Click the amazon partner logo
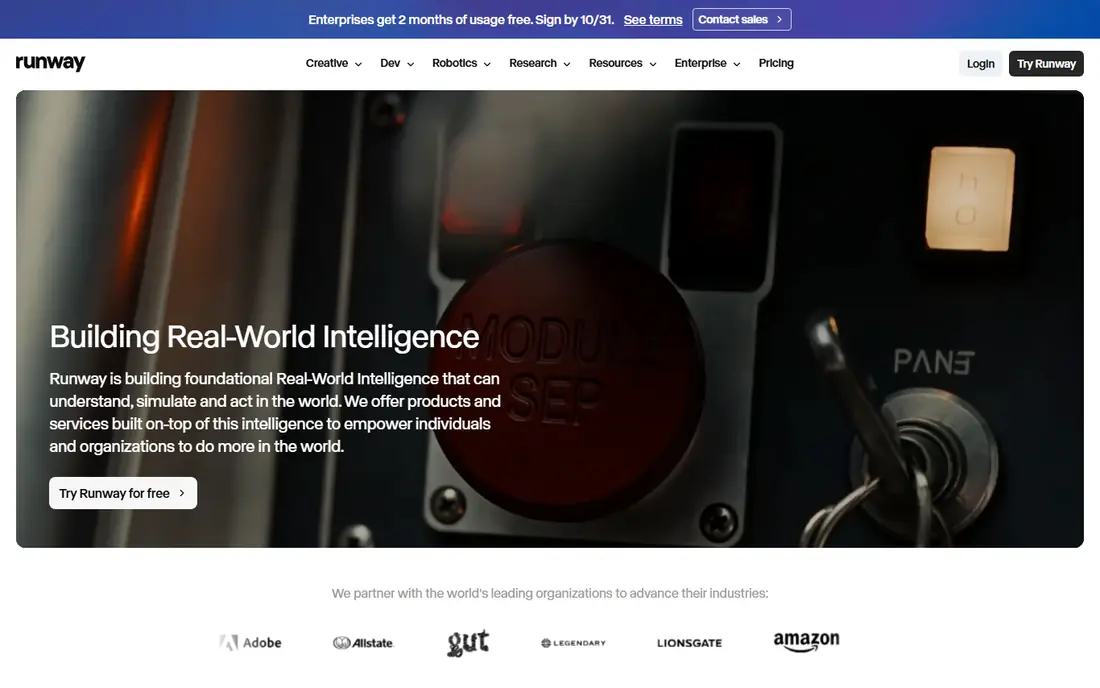Image resolution: width=1100 pixels, height=688 pixels. [806, 642]
